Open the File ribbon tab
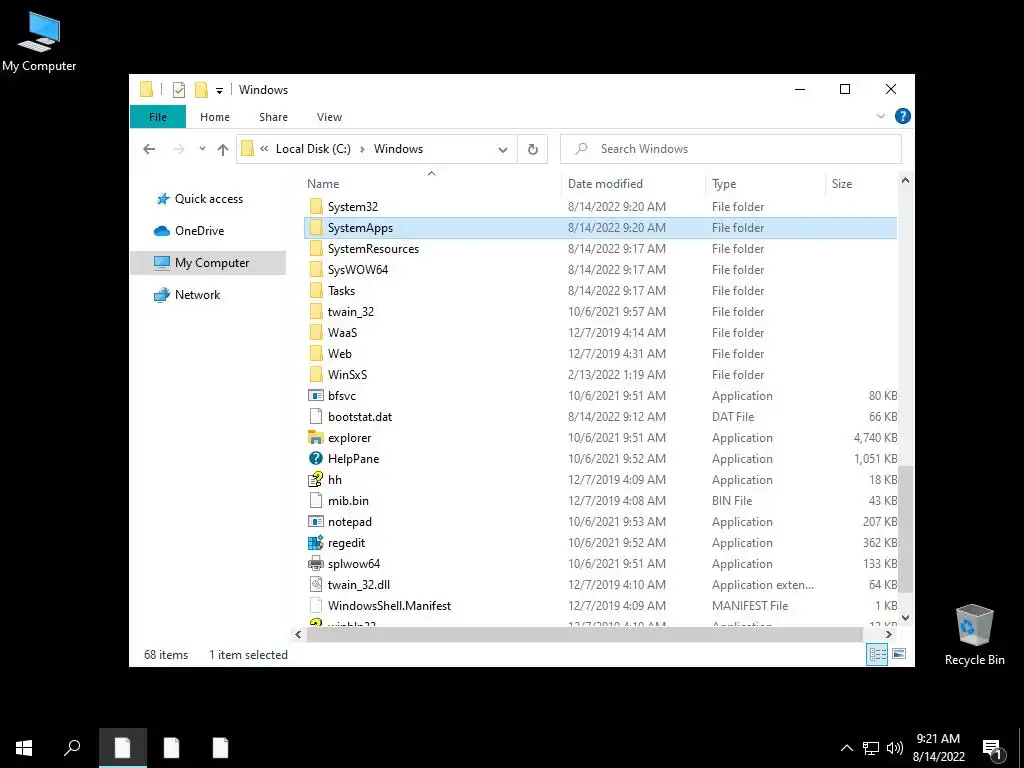1024x768 pixels. coord(158,117)
